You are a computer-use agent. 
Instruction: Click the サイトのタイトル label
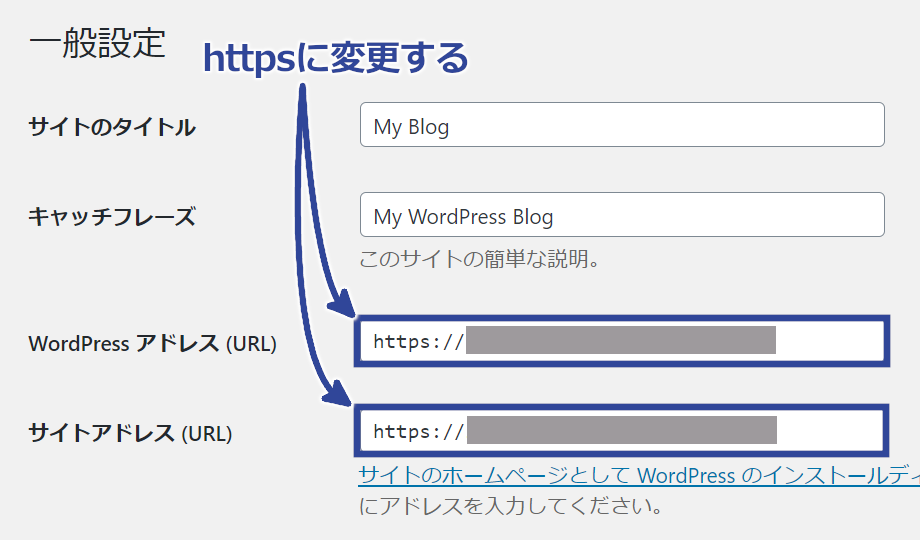click(x=112, y=127)
